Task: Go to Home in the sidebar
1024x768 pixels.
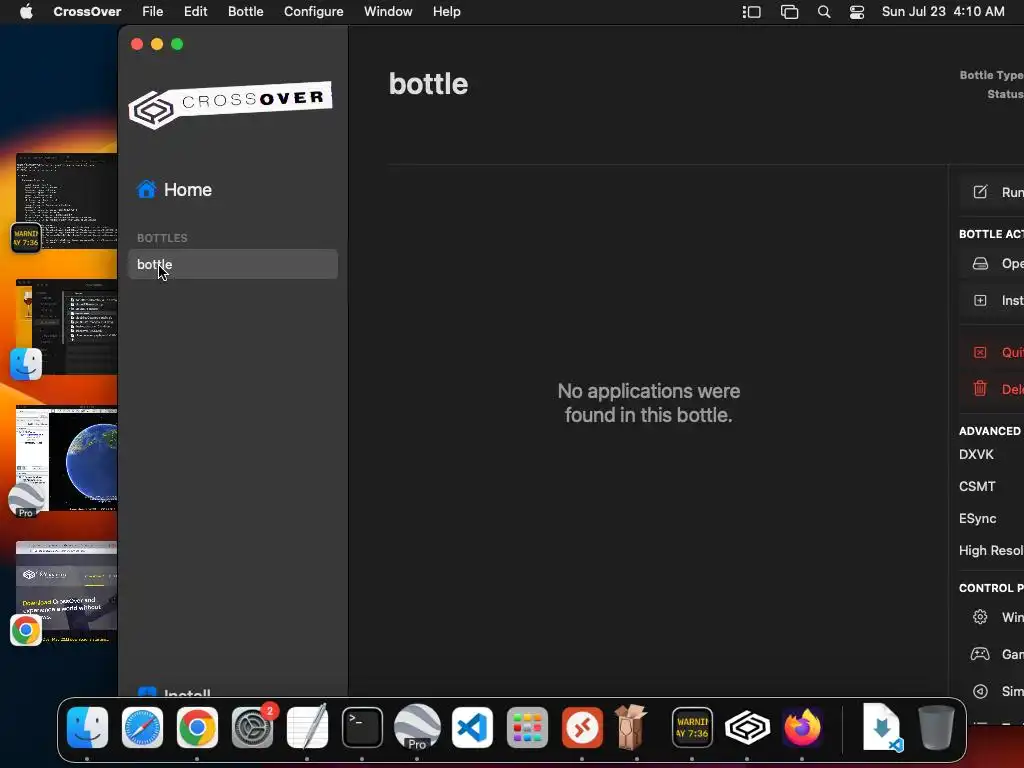Action: click(174, 189)
